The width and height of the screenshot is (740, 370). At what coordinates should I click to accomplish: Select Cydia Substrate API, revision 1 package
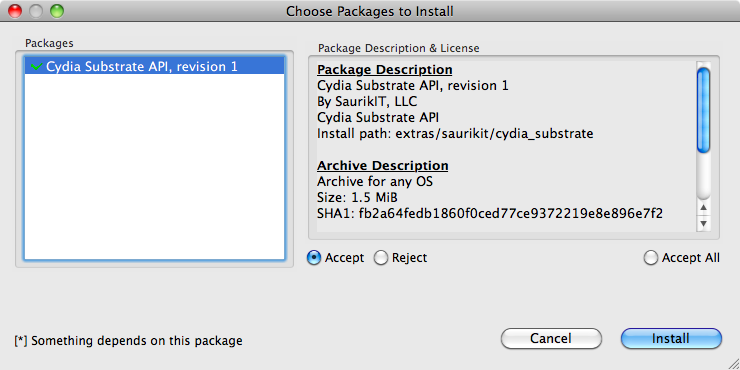tap(154, 67)
